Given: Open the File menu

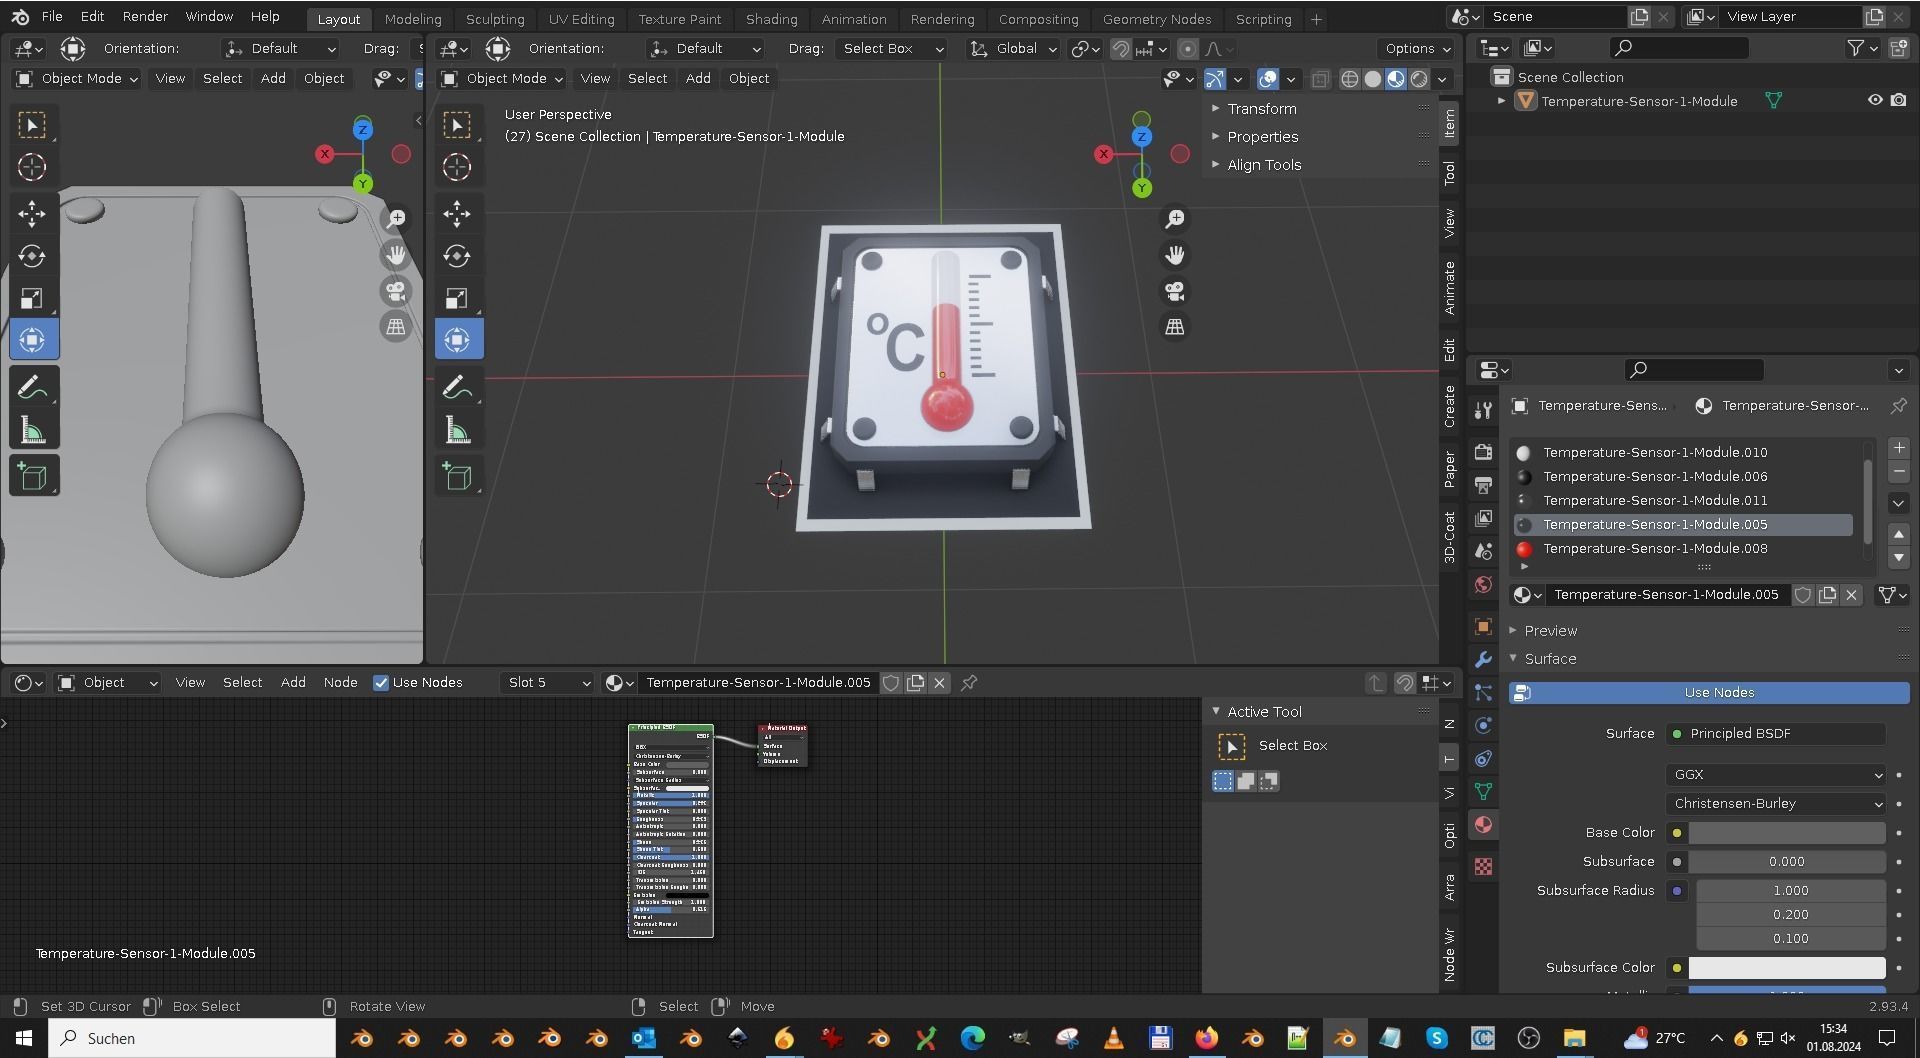Looking at the screenshot, I should 52,17.
